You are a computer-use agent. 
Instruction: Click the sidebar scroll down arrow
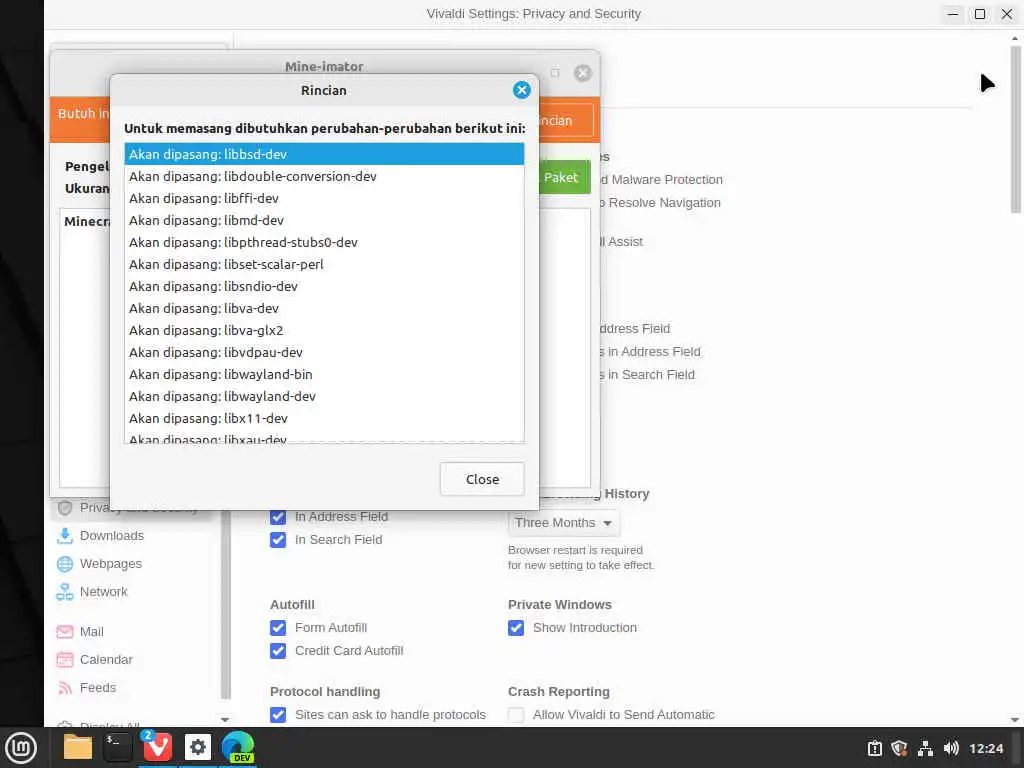click(x=225, y=719)
